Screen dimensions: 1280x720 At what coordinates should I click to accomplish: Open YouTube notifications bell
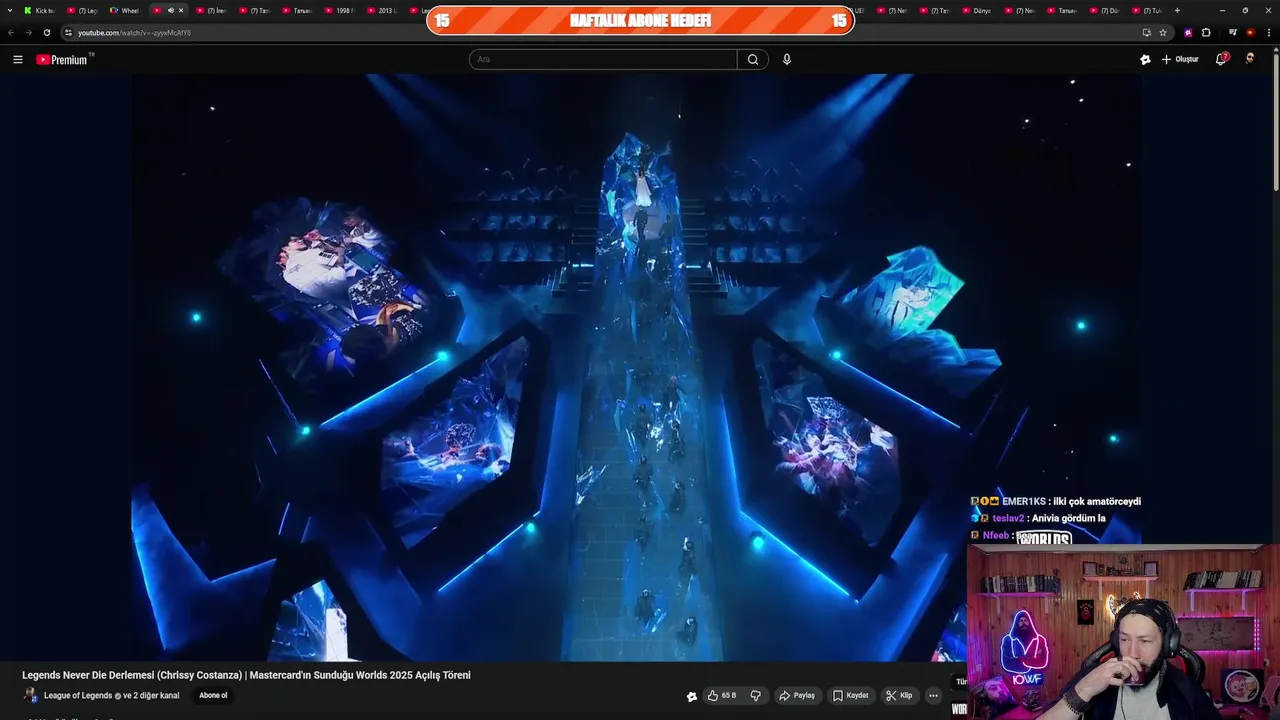click(1221, 59)
